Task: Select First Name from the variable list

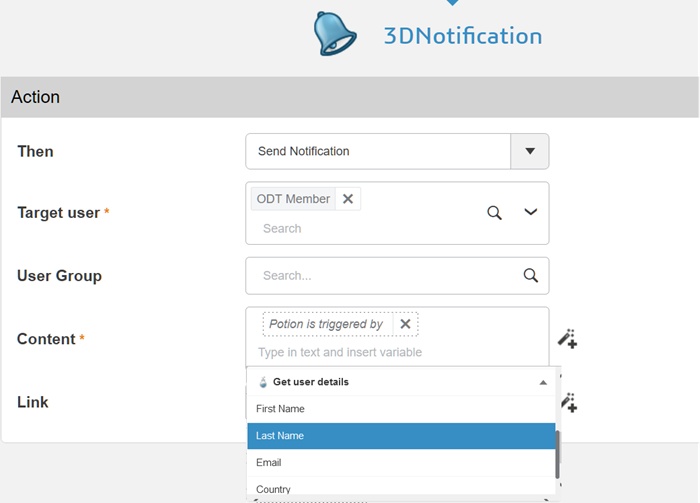Action: tap(281, 409)
